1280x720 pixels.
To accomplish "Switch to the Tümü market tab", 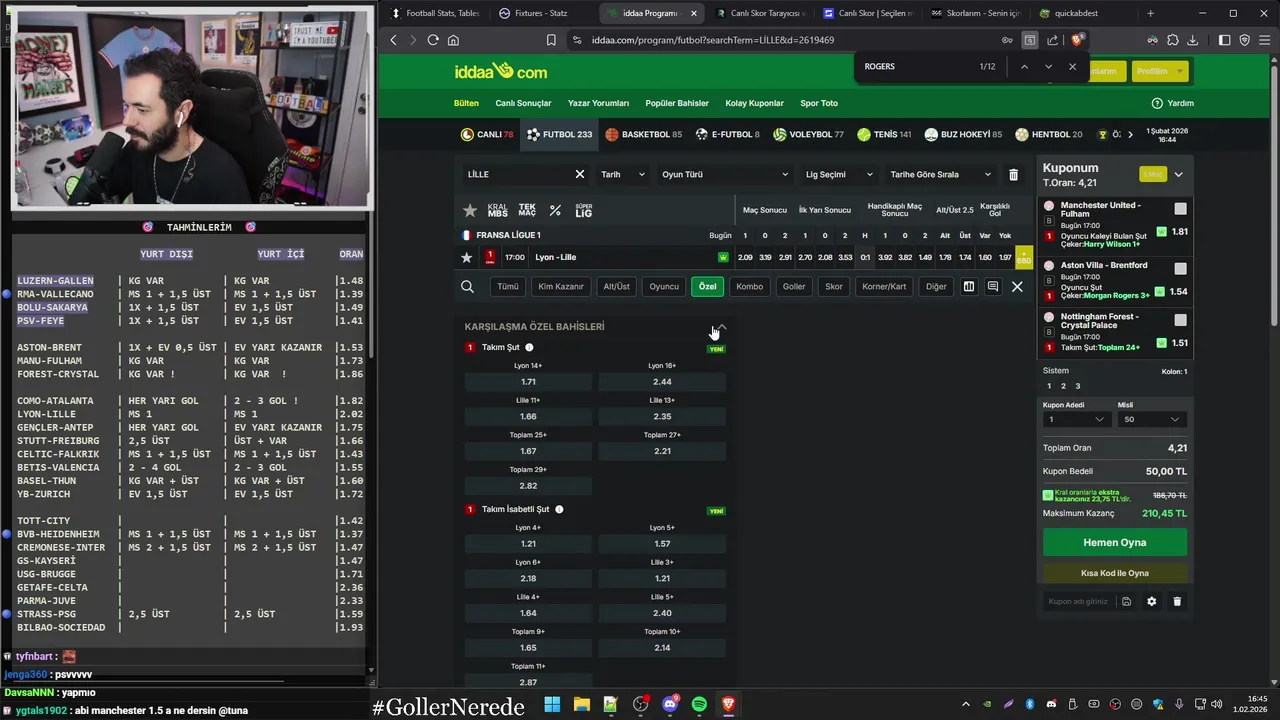I will click(508, 287).
